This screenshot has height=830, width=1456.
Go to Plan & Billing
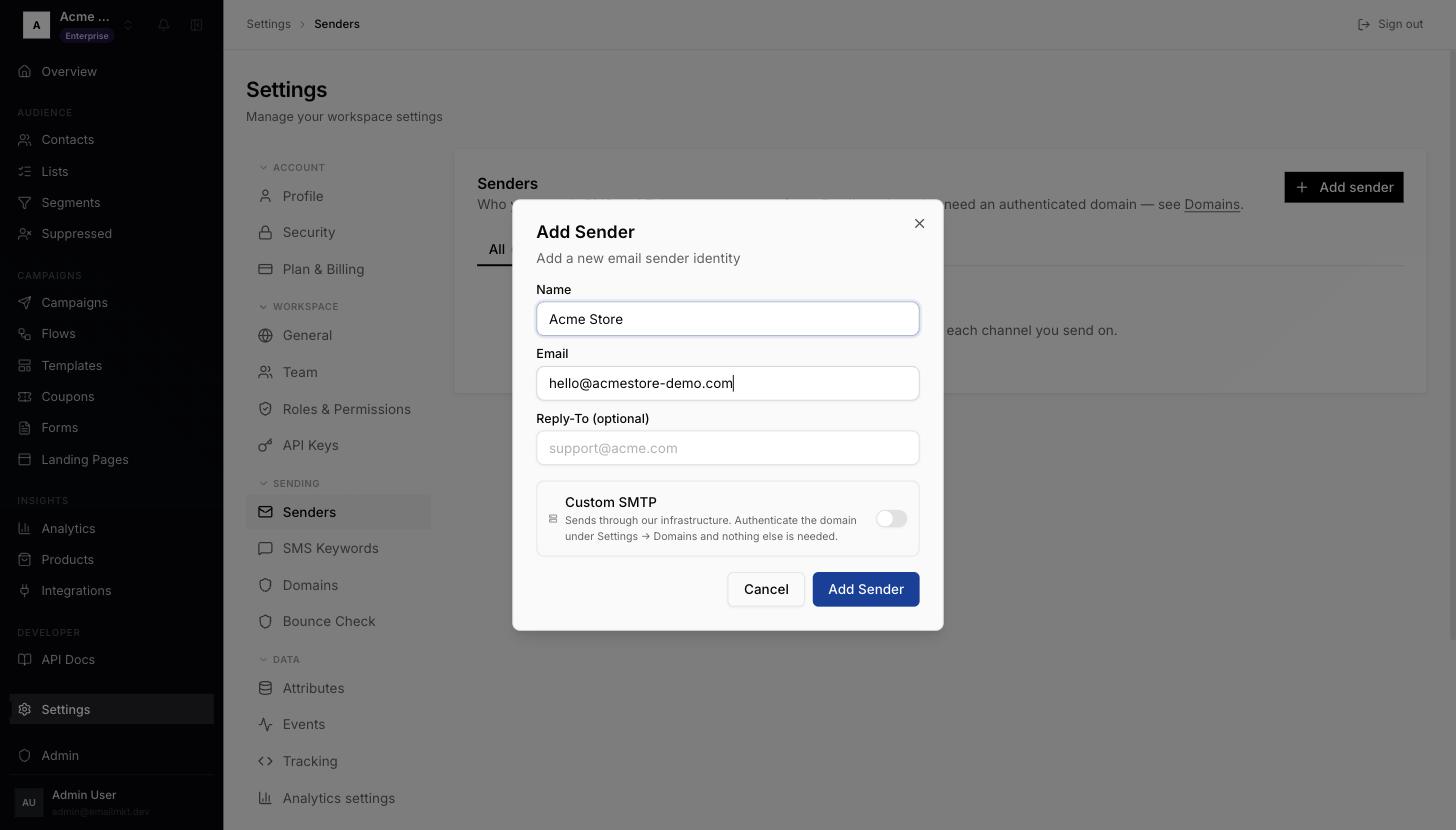pyautogui.click(x=338, y=269)
